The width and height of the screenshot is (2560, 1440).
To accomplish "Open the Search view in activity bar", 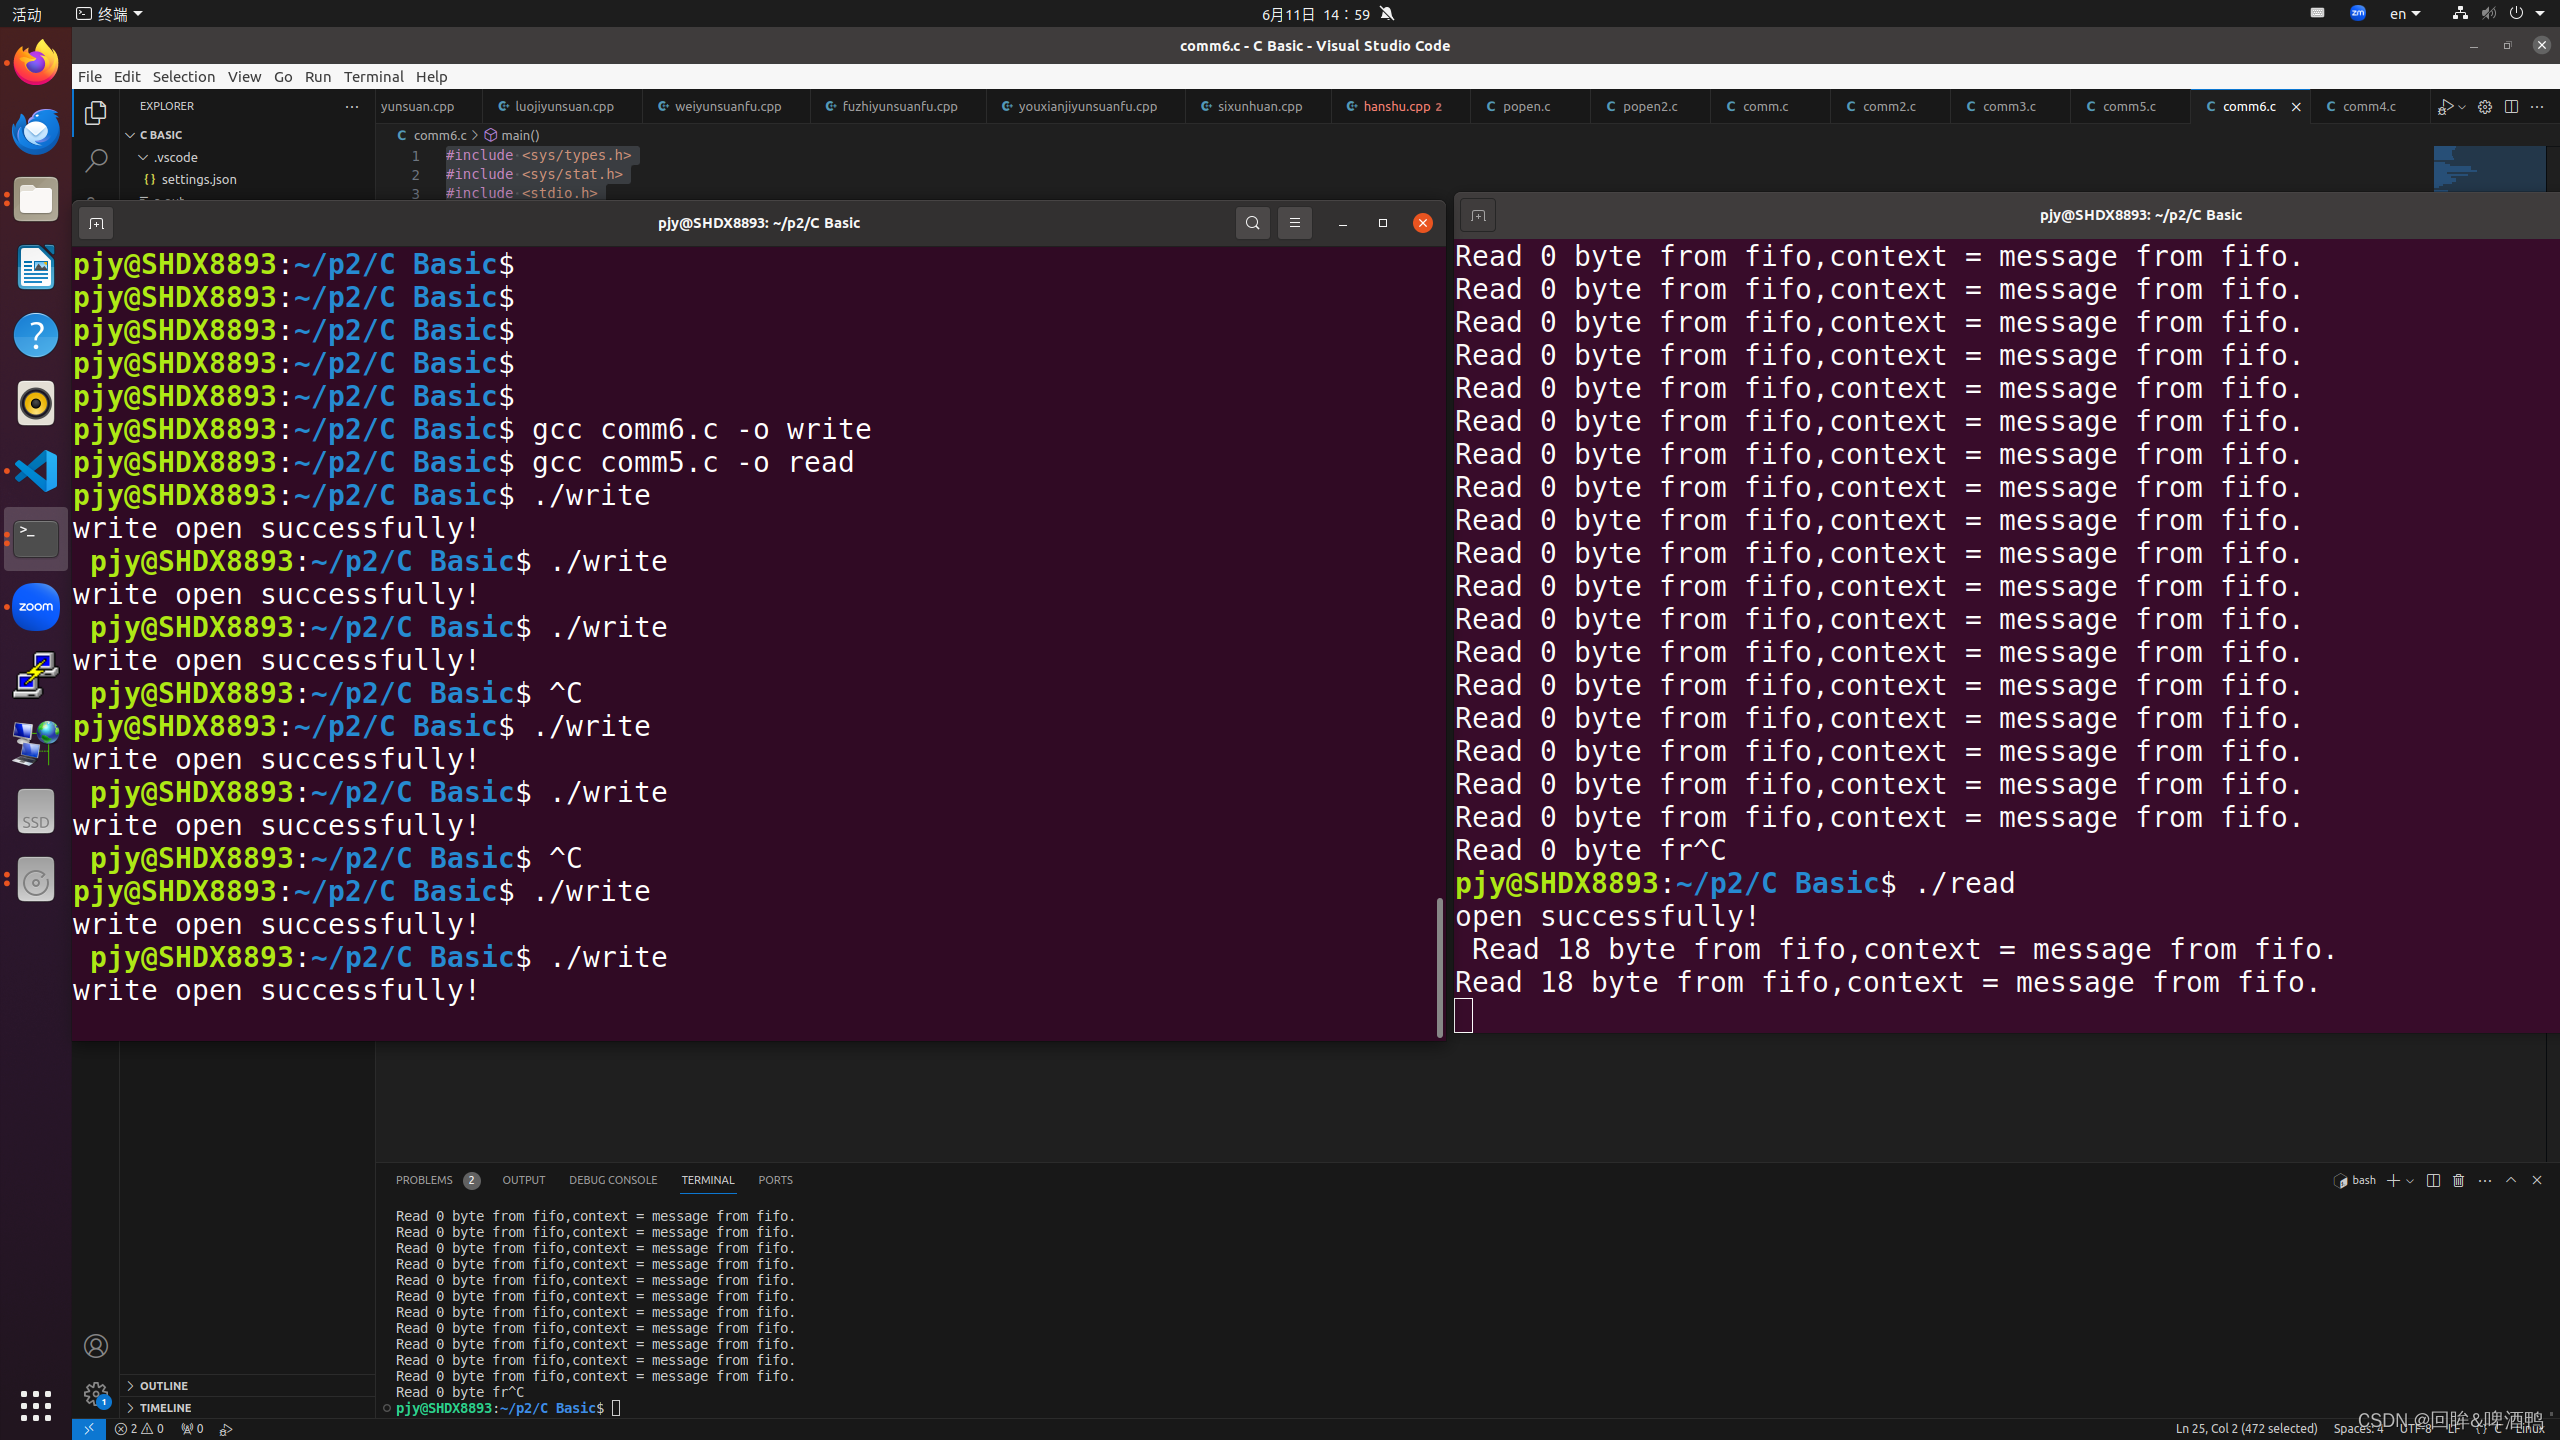I will point(96,160).
